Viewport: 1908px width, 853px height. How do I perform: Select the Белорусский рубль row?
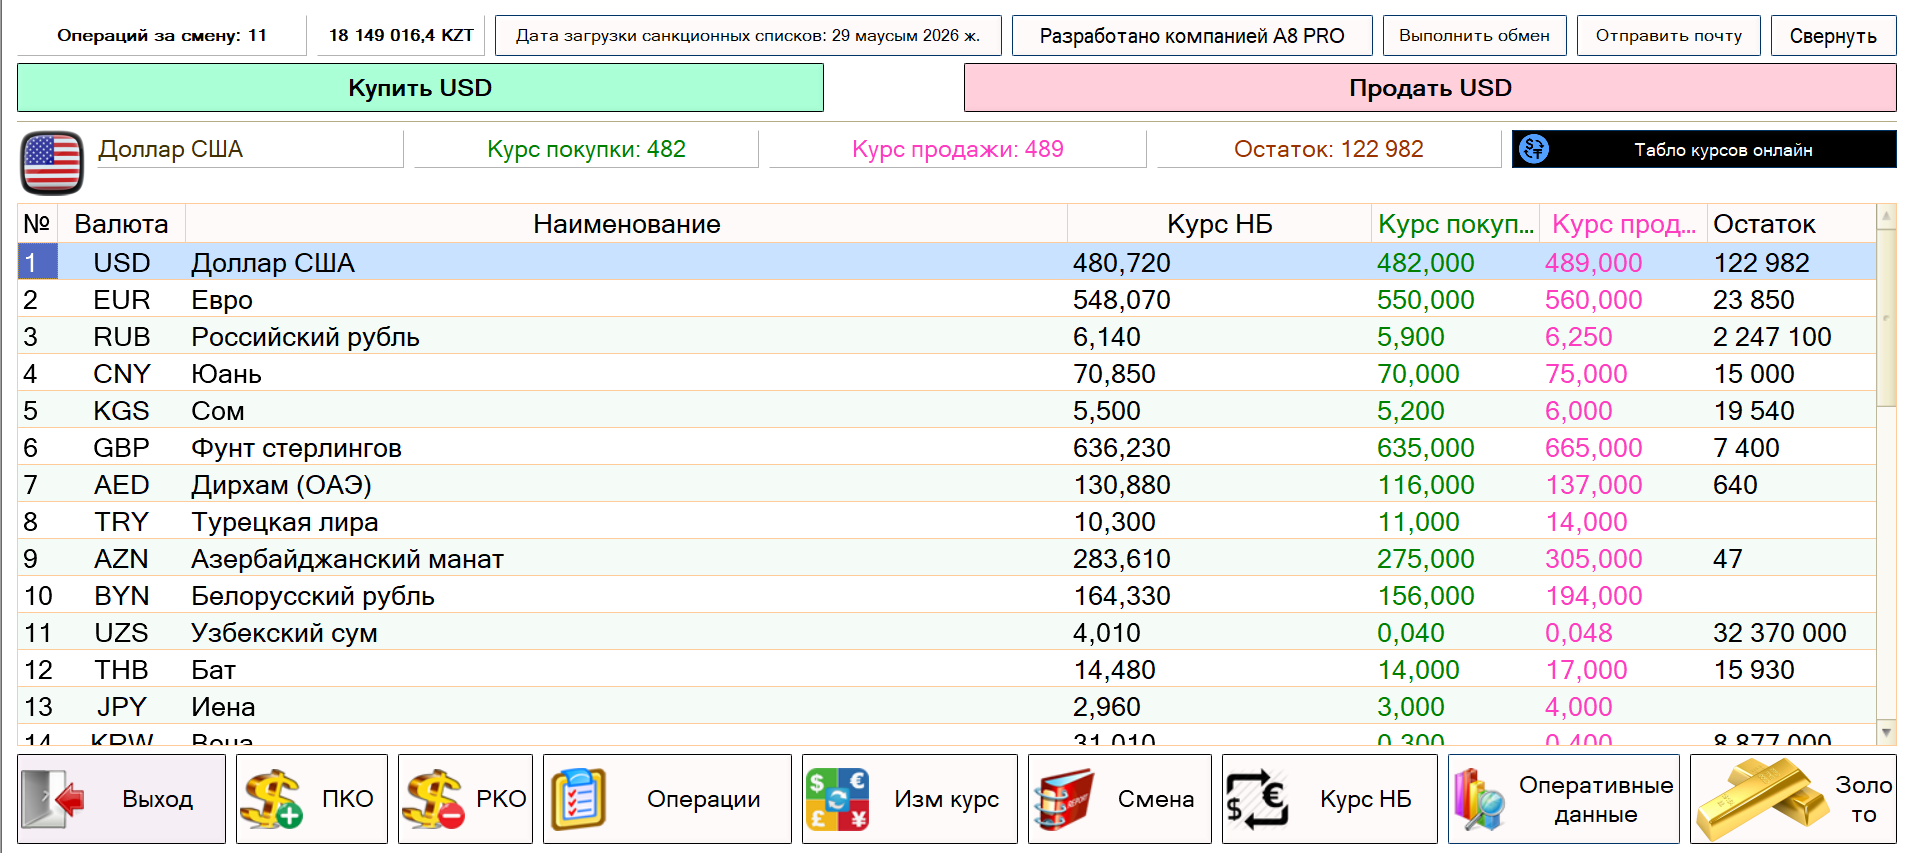tap(947, 596)
